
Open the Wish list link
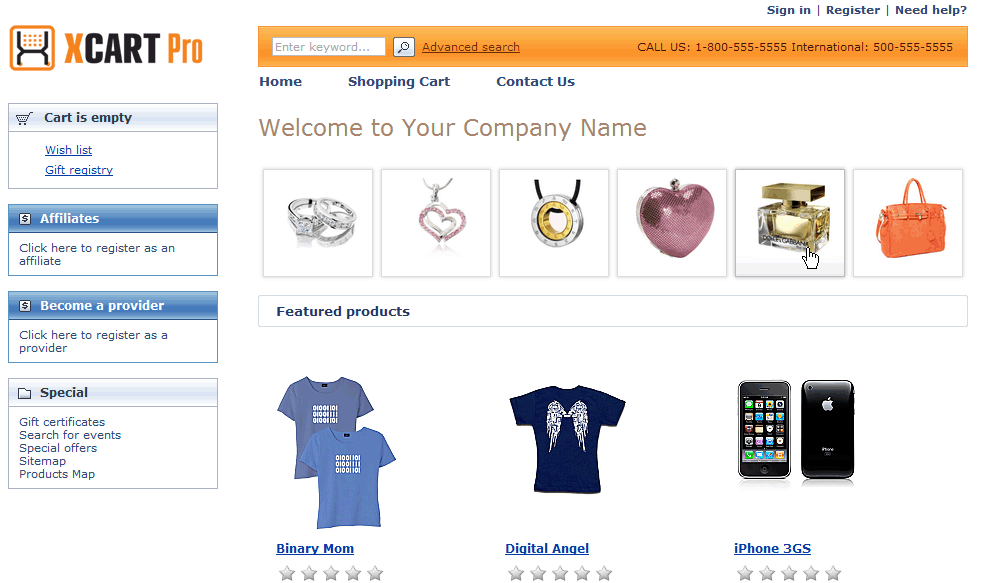[x=68, y=150]
